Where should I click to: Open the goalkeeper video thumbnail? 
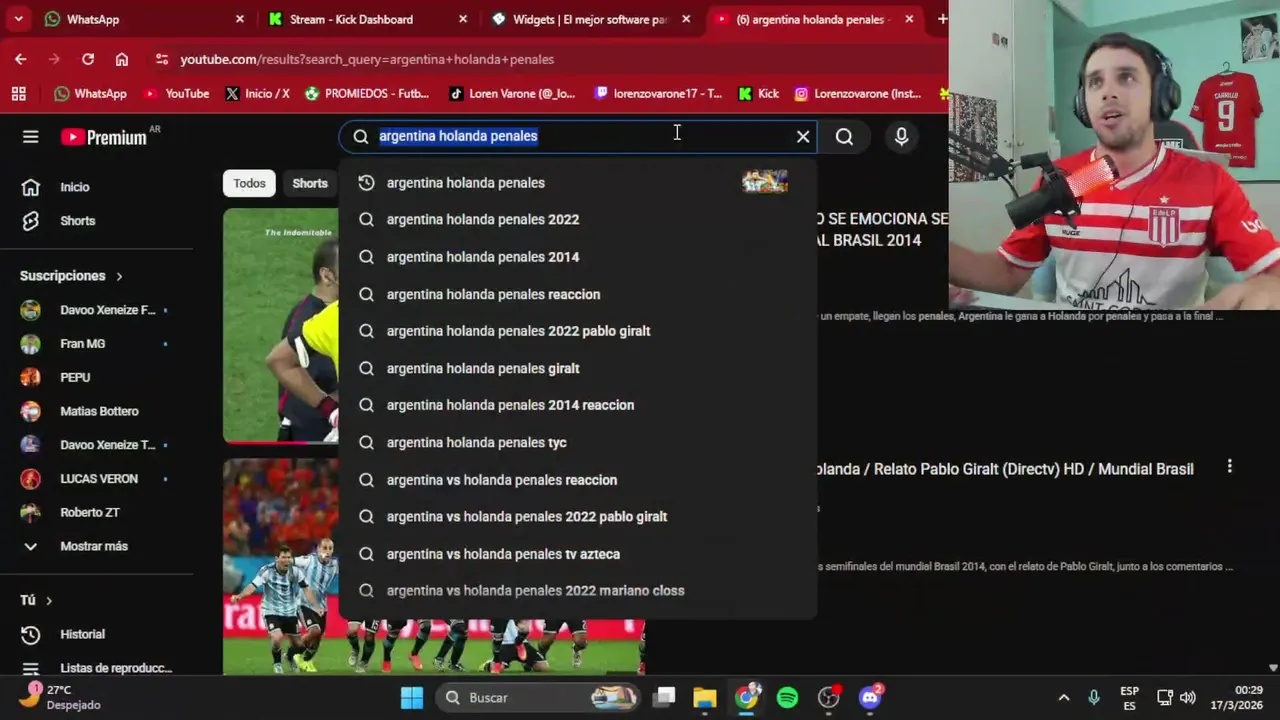click(281, 325)
